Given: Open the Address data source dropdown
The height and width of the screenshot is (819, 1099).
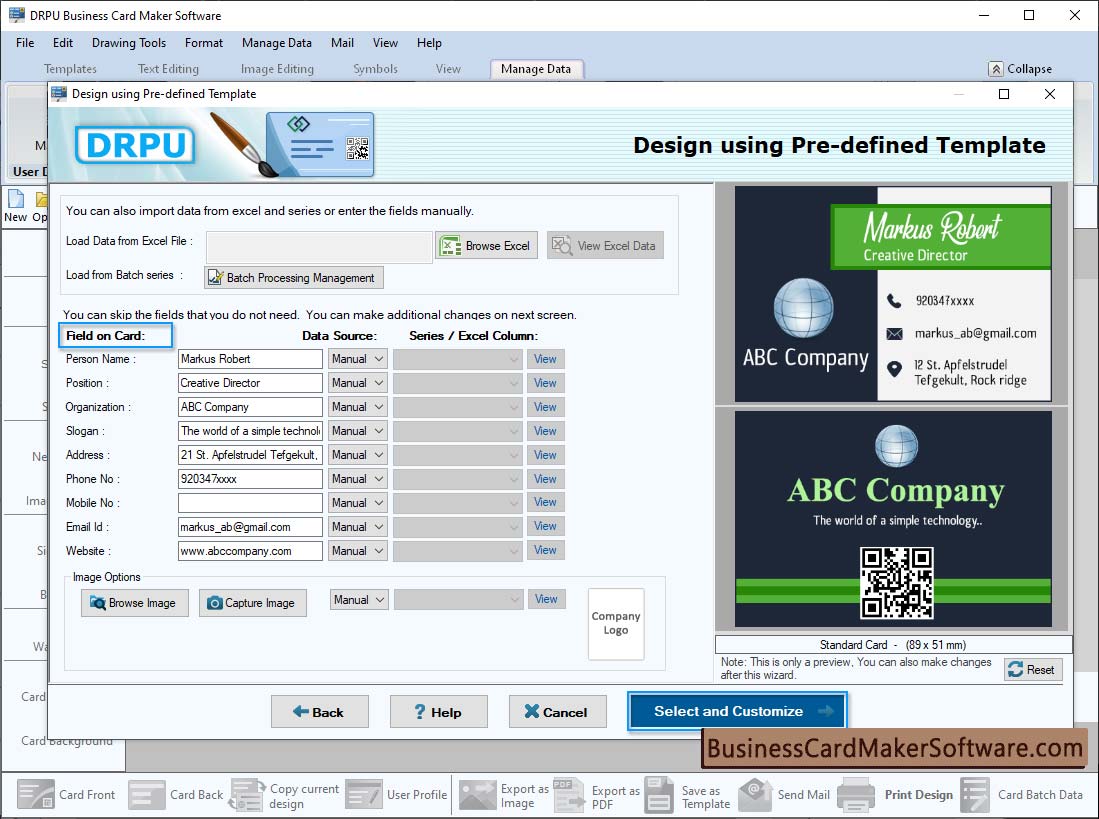Looking at the screenshot, I should 357,455.
